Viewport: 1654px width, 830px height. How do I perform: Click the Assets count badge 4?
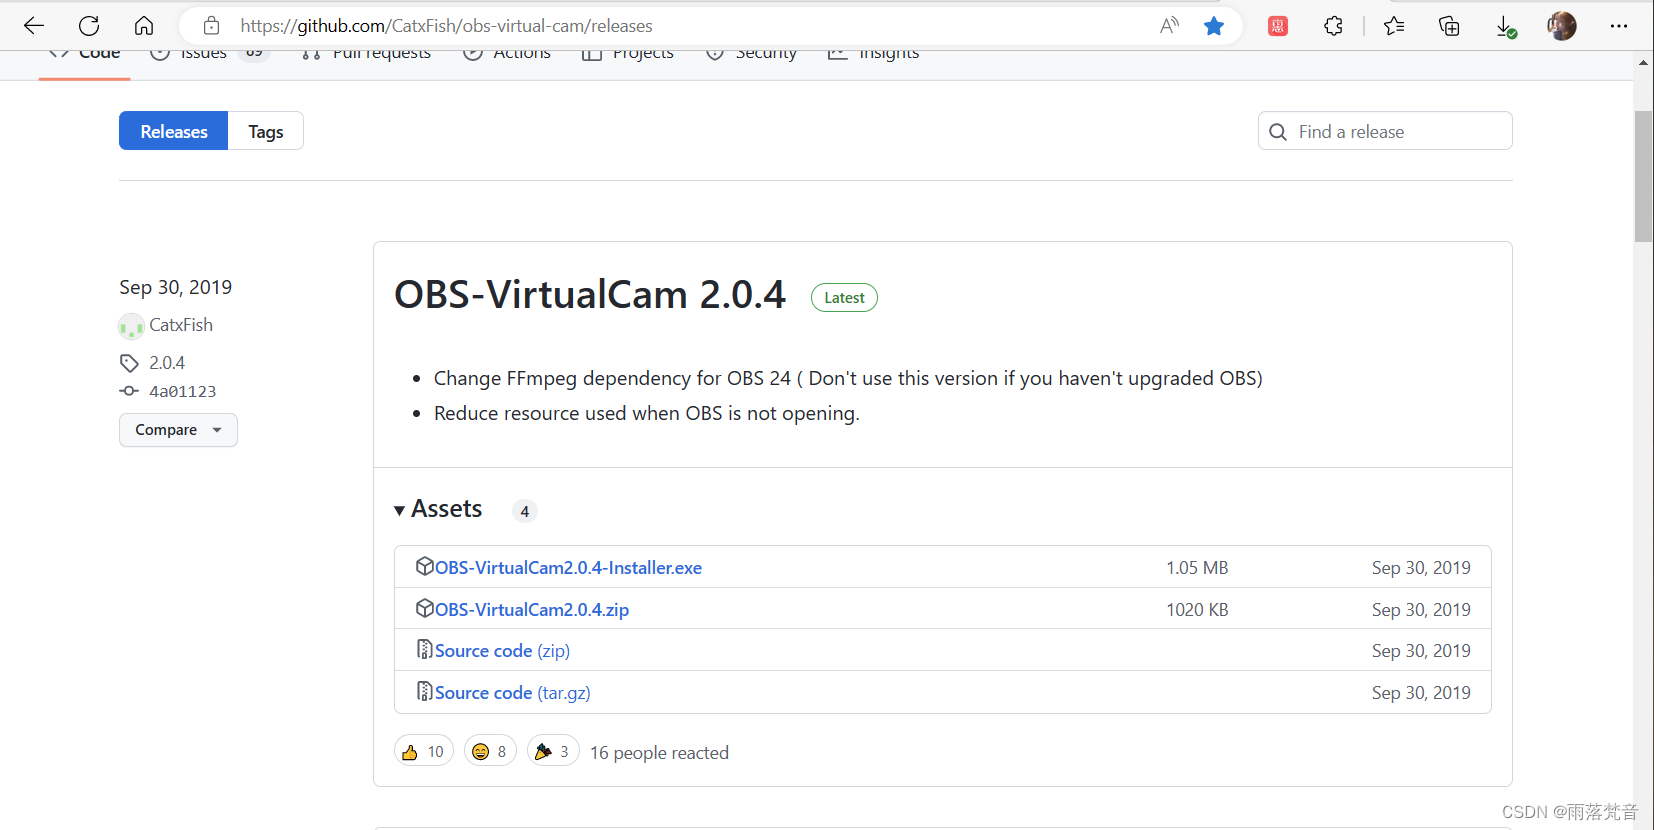pyautogui.click(x=525, y=511)
